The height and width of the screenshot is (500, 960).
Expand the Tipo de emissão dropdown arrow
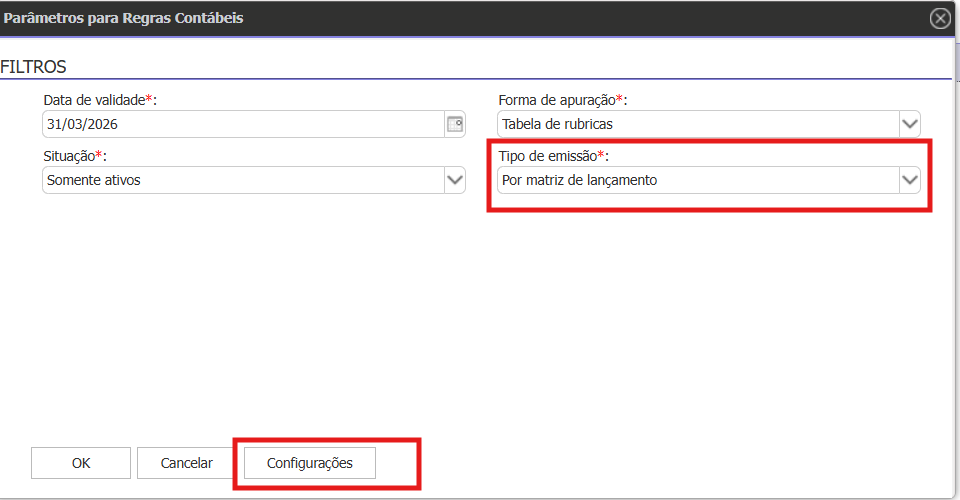(909, 180)
